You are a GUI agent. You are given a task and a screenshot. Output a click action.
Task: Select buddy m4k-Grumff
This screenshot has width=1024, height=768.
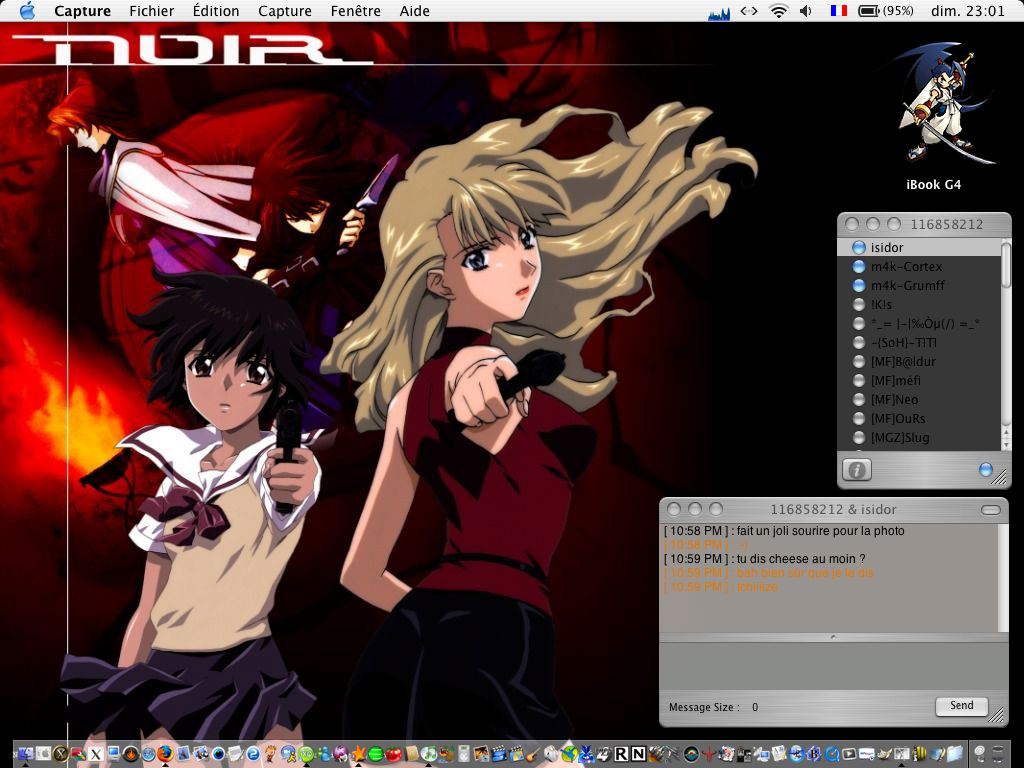coord(920,285)
